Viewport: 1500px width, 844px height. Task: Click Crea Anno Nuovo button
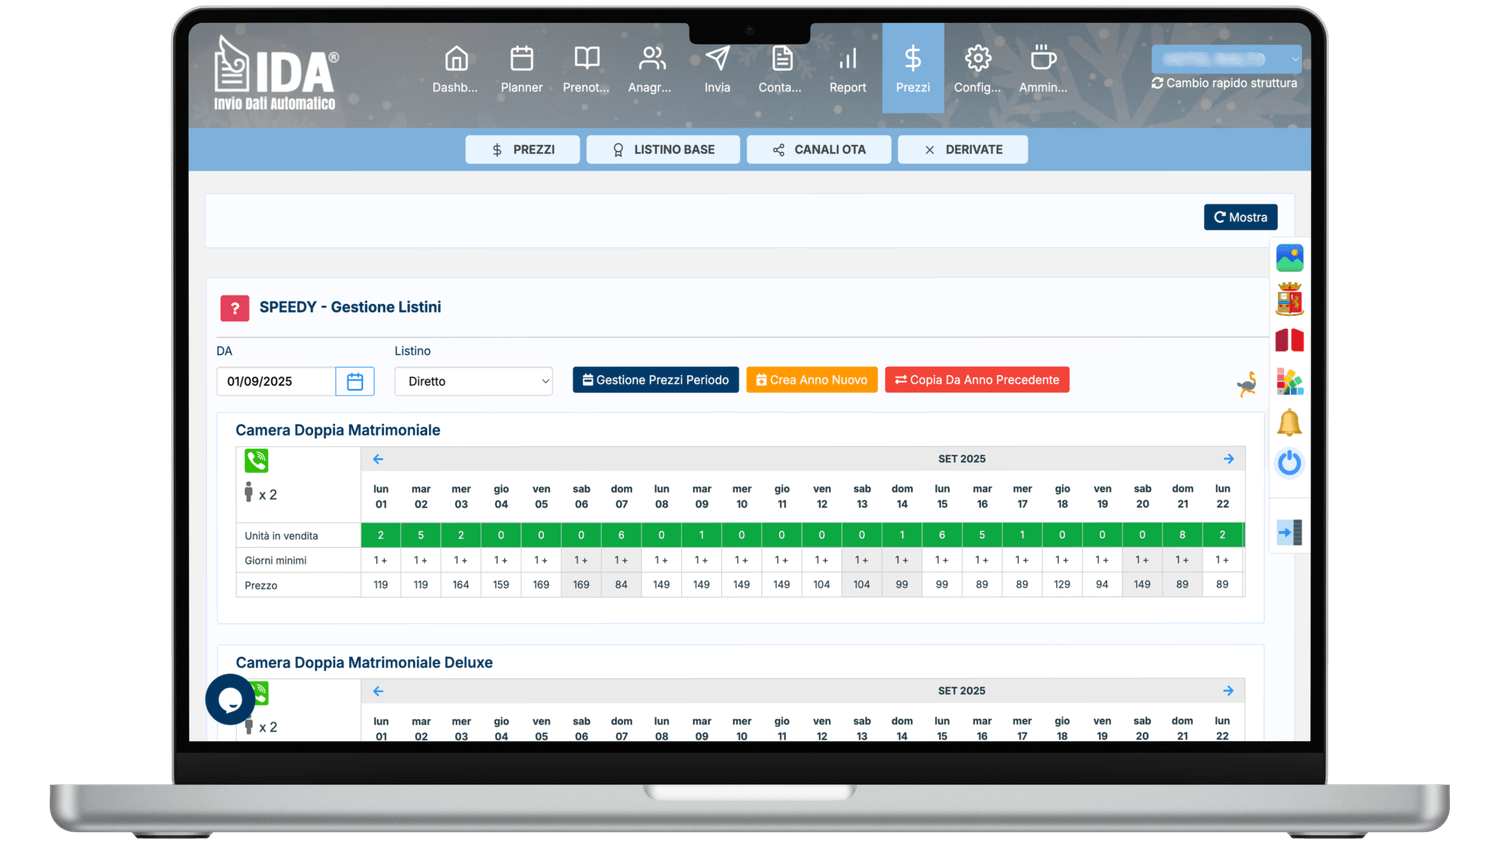pos(812,380)
